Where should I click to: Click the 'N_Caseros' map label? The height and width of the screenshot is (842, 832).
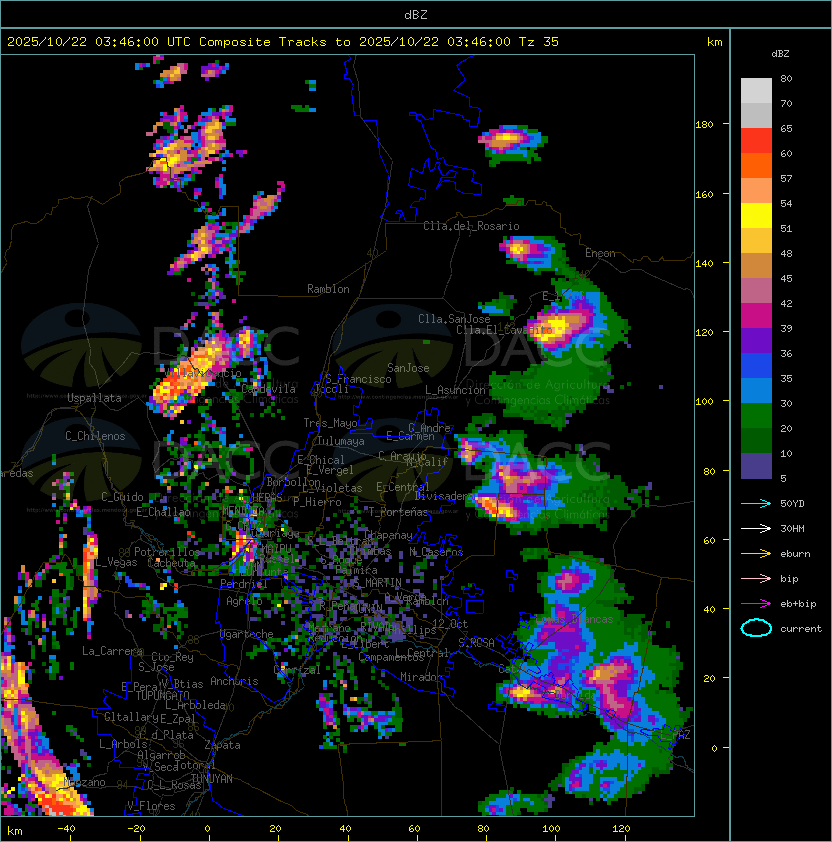(x=436, y=552)
